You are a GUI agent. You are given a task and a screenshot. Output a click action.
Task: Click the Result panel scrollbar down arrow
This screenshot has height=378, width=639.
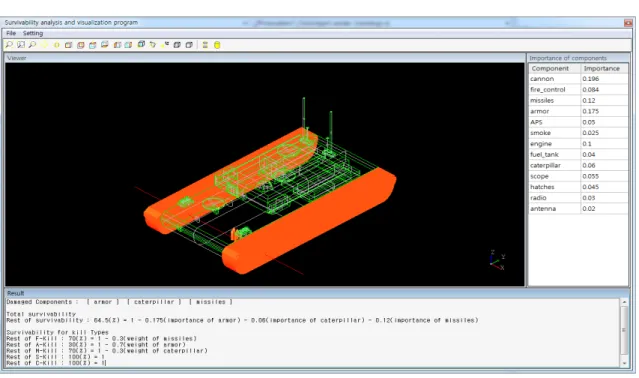click(x=624, y=363)
